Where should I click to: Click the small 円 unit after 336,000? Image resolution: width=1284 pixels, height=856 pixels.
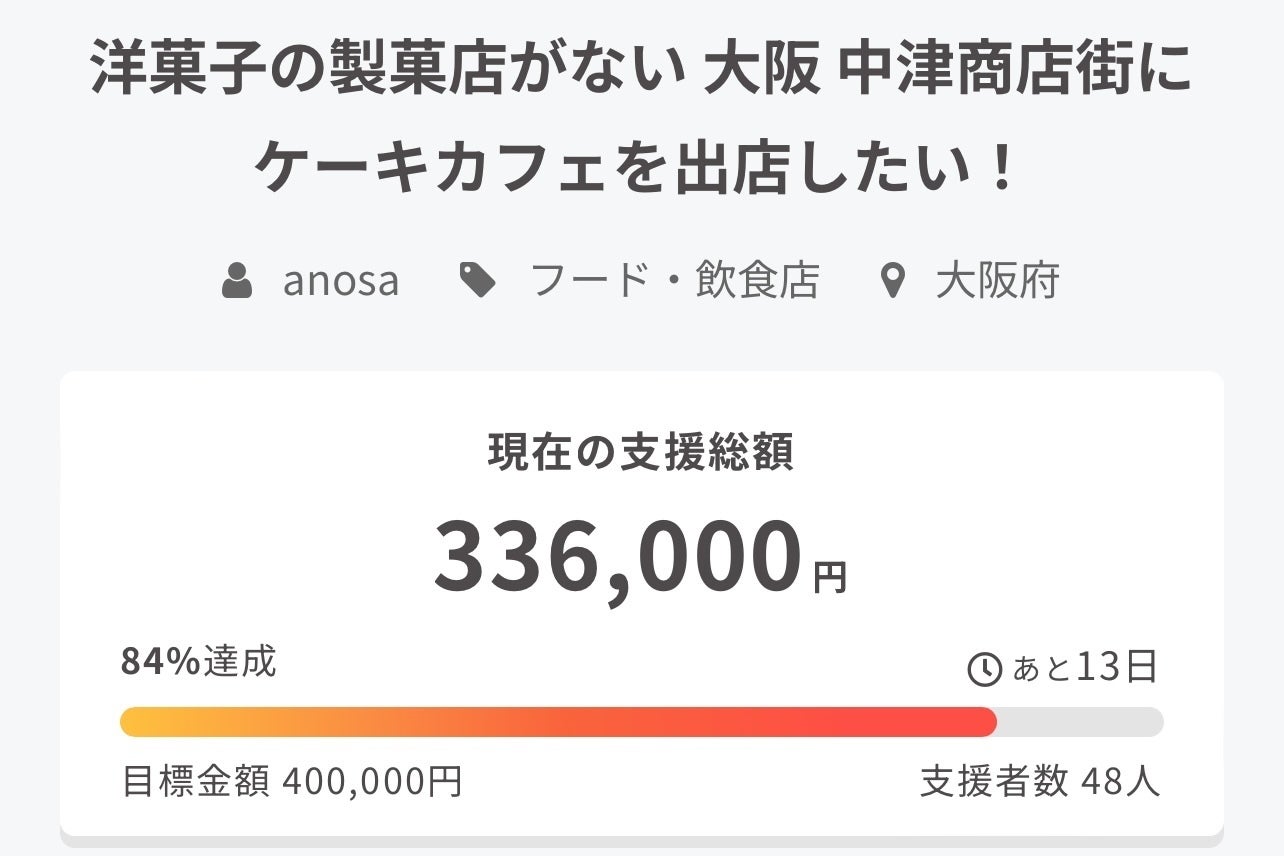pyautogui.click(x=829, y=577)
